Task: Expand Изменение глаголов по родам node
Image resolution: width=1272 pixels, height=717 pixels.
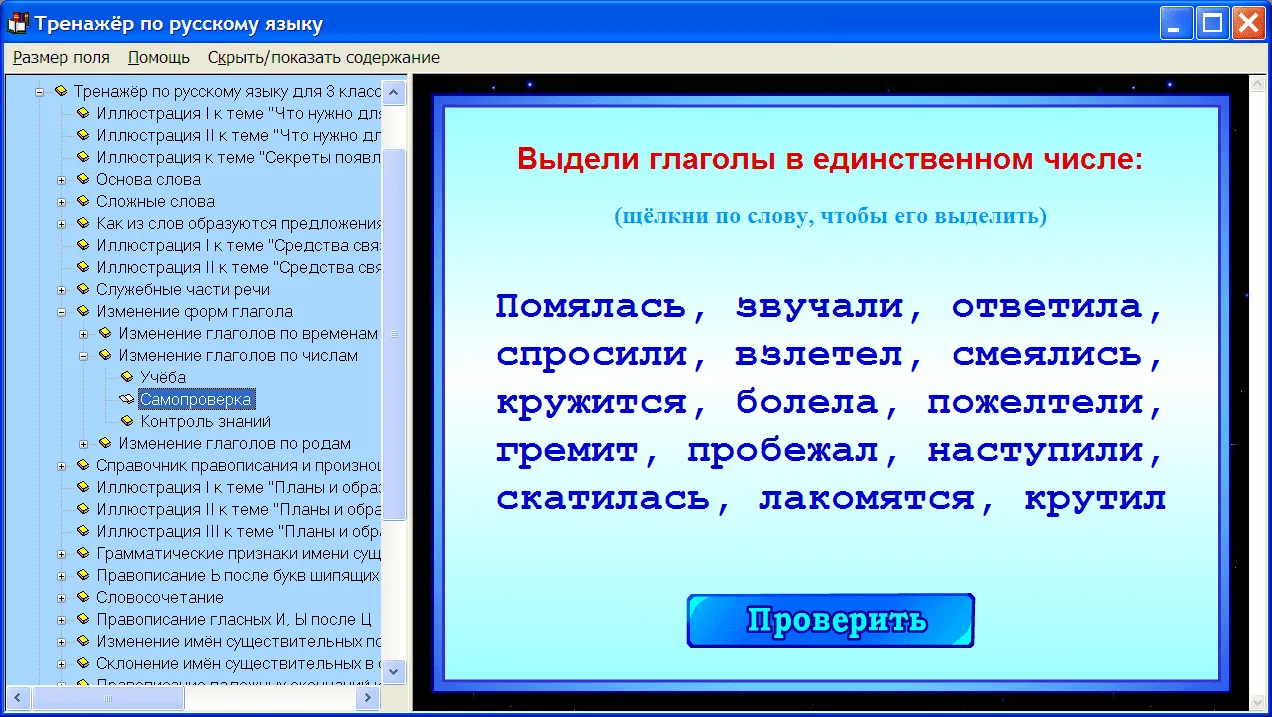Action: tap(83, 443)
